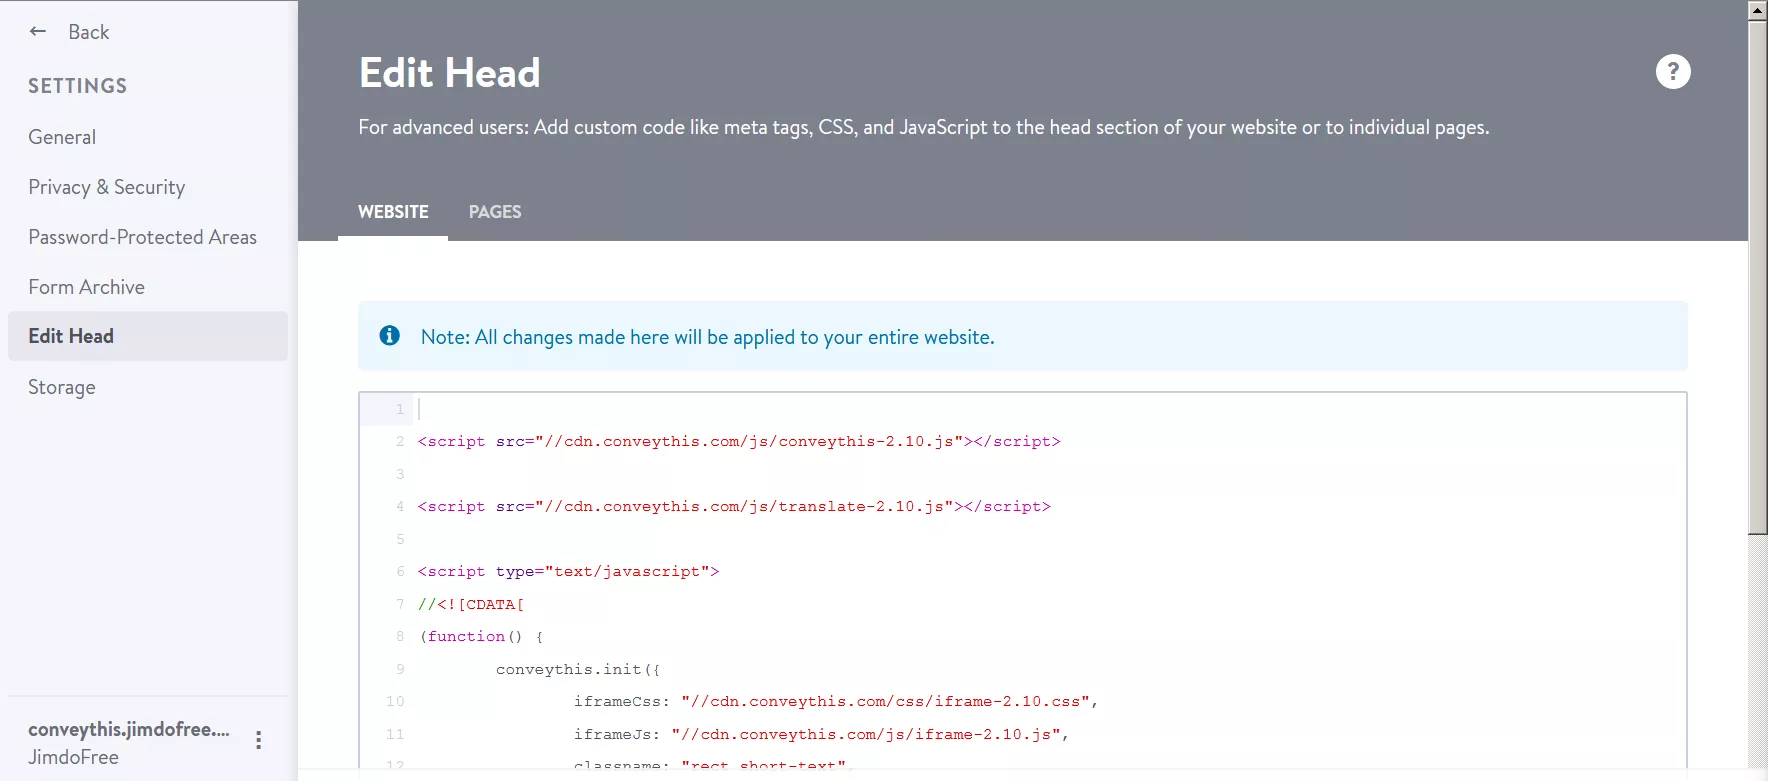Switch to the PAGES tab
Screen dimensions: 1768x781
click(x=495, y=212)
